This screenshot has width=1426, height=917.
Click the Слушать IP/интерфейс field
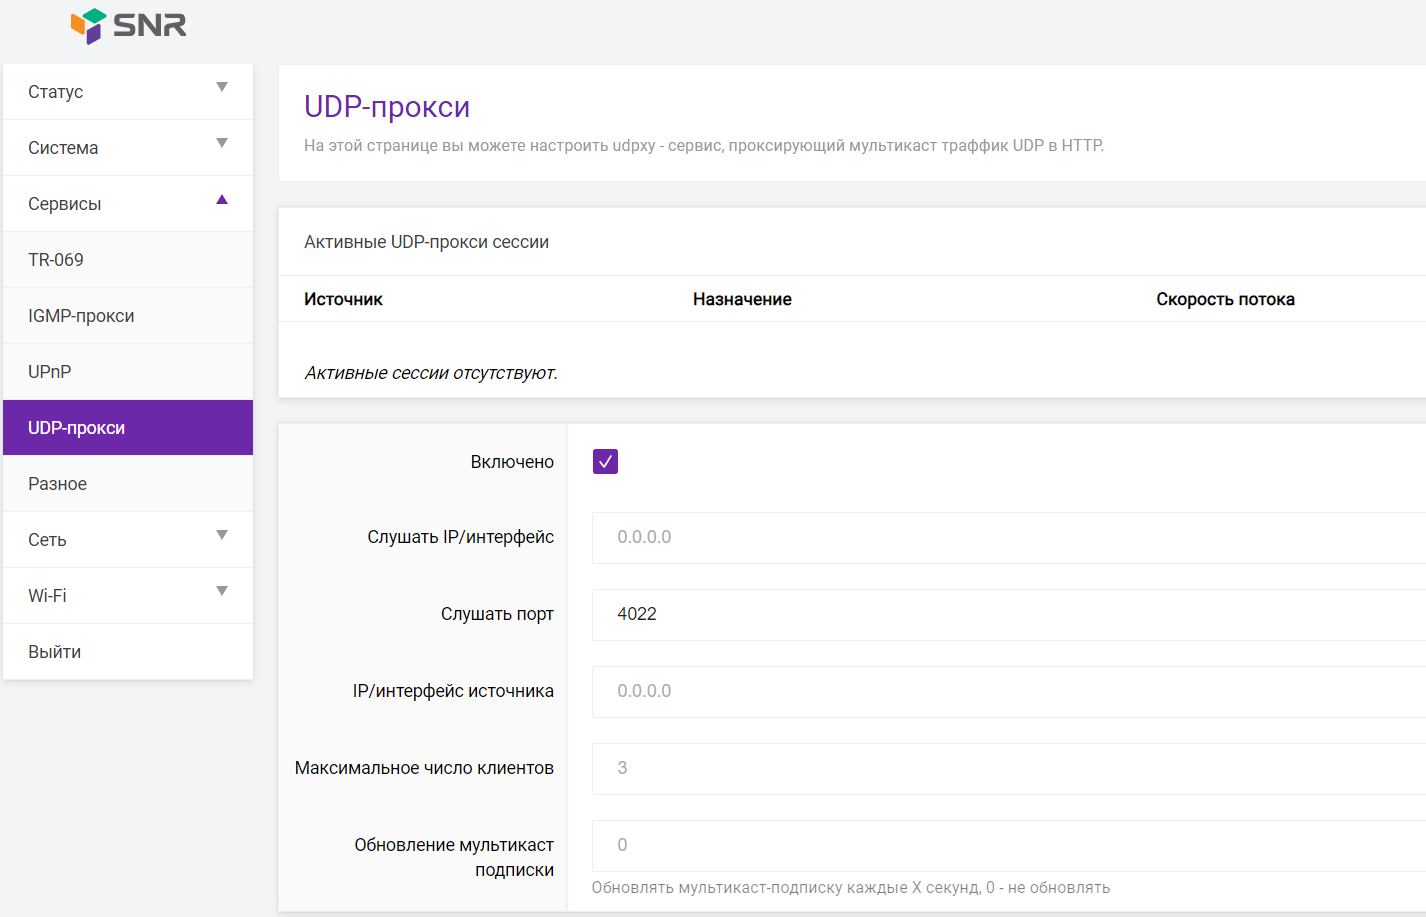pos(1000,538)
